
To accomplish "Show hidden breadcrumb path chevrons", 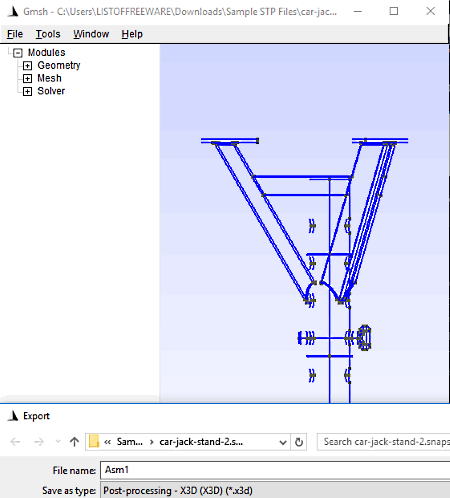I will coord(107,442).
